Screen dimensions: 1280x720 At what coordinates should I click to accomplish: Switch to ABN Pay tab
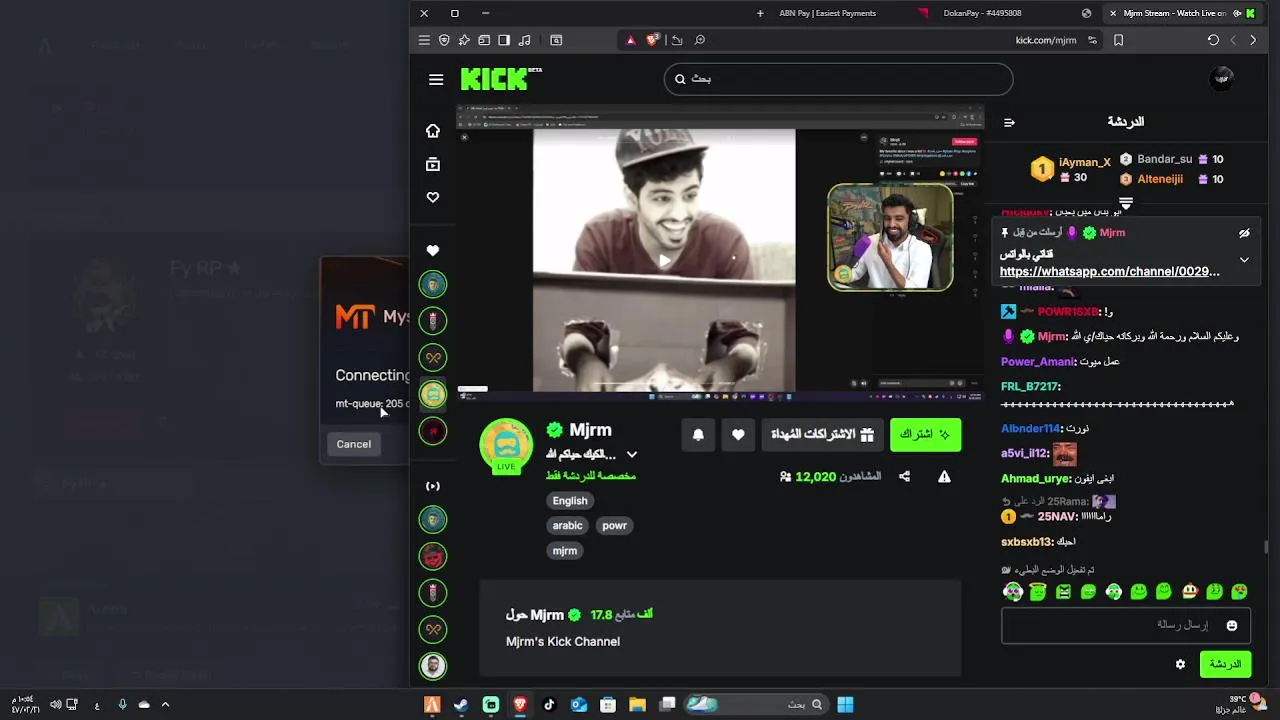826,13
